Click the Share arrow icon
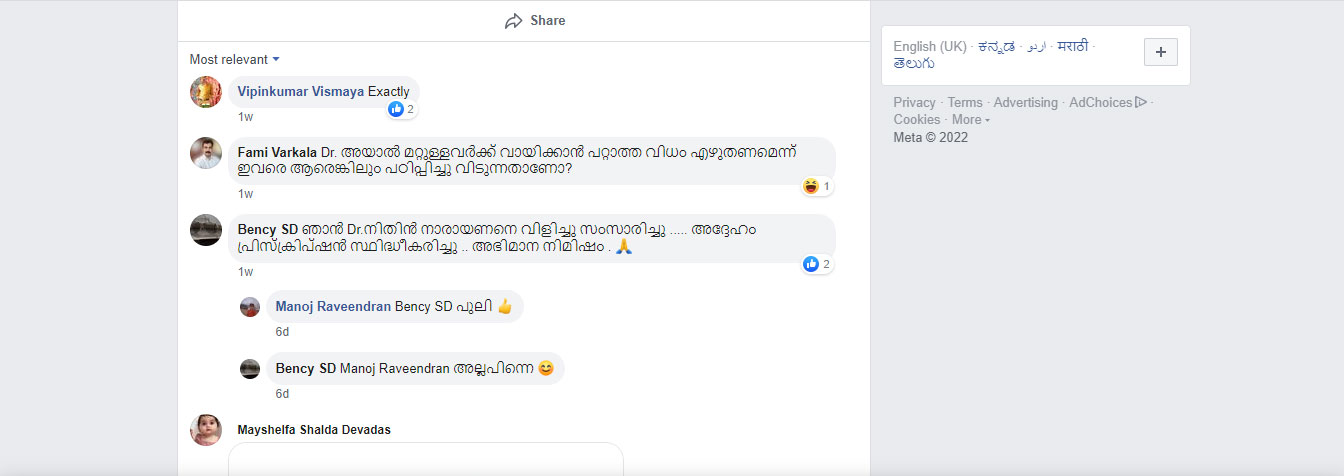This screenshot has height=476, width=1344. tap(514, 21)
